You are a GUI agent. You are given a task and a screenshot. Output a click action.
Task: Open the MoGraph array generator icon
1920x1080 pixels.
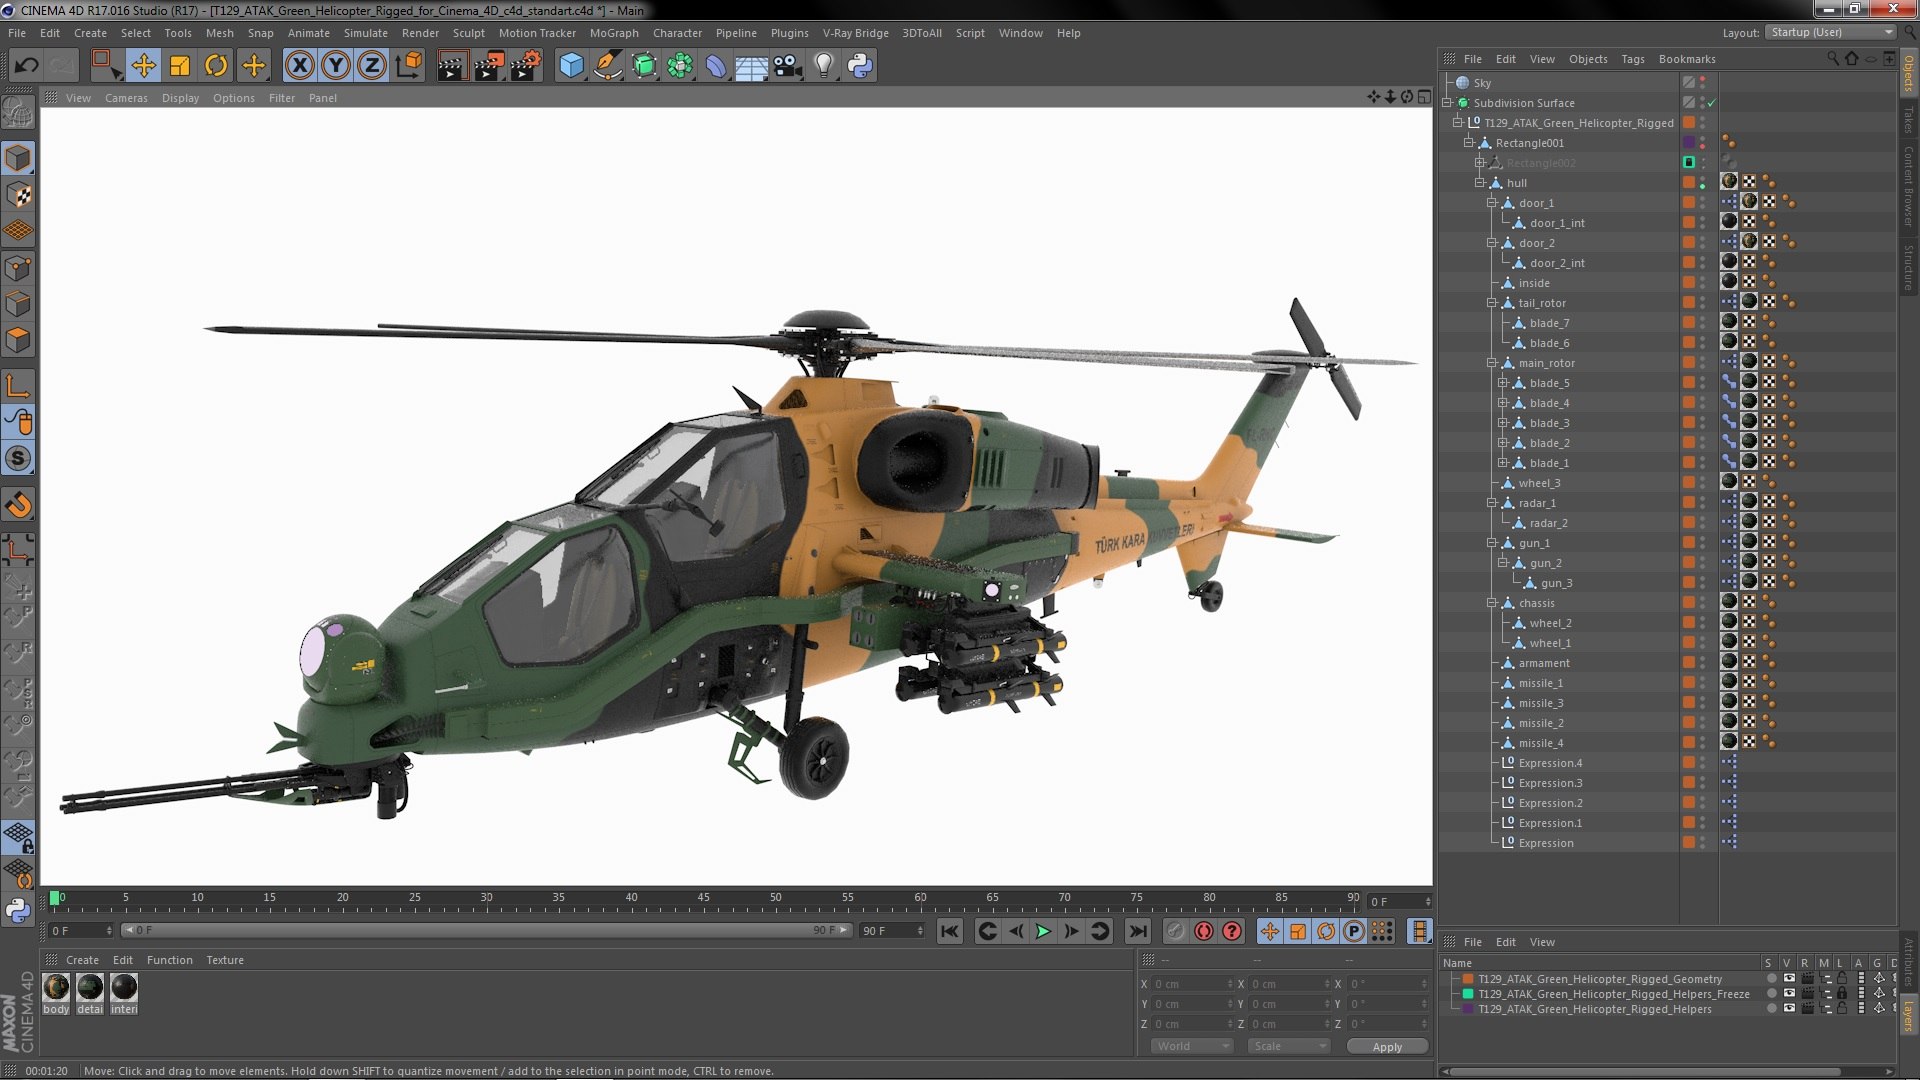tap(680, 66)
